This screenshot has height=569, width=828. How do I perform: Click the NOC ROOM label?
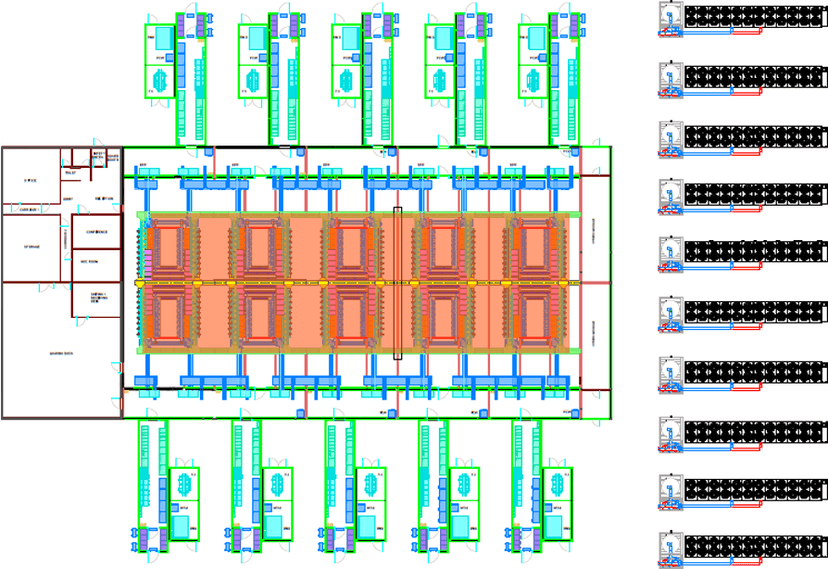click(x=89, y=261)
